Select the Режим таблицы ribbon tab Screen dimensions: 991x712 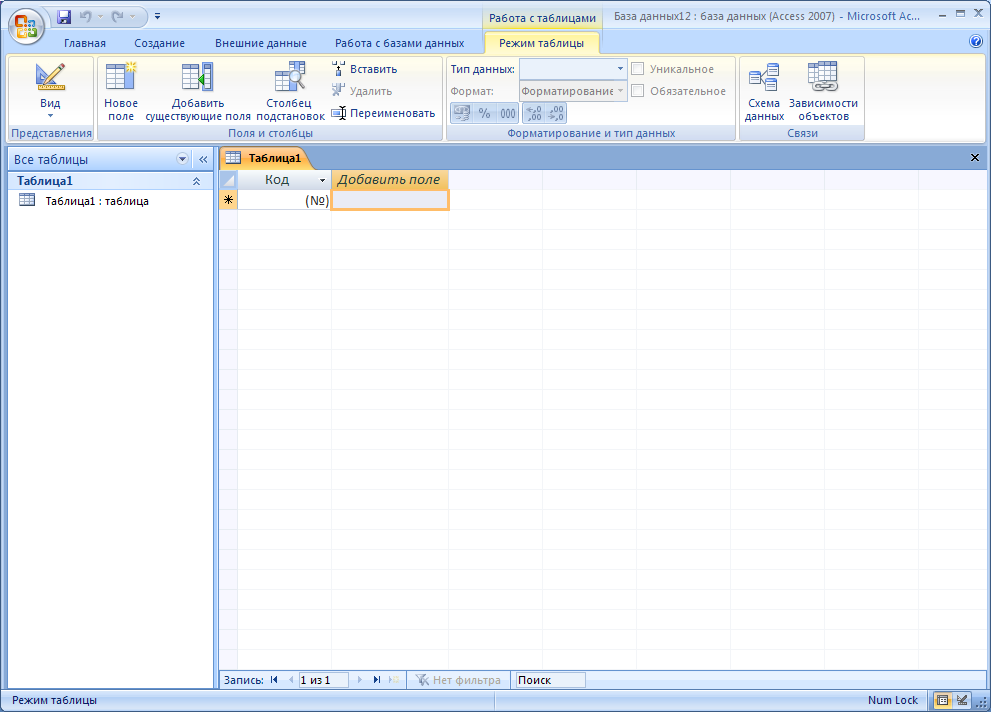coord(542,43)
